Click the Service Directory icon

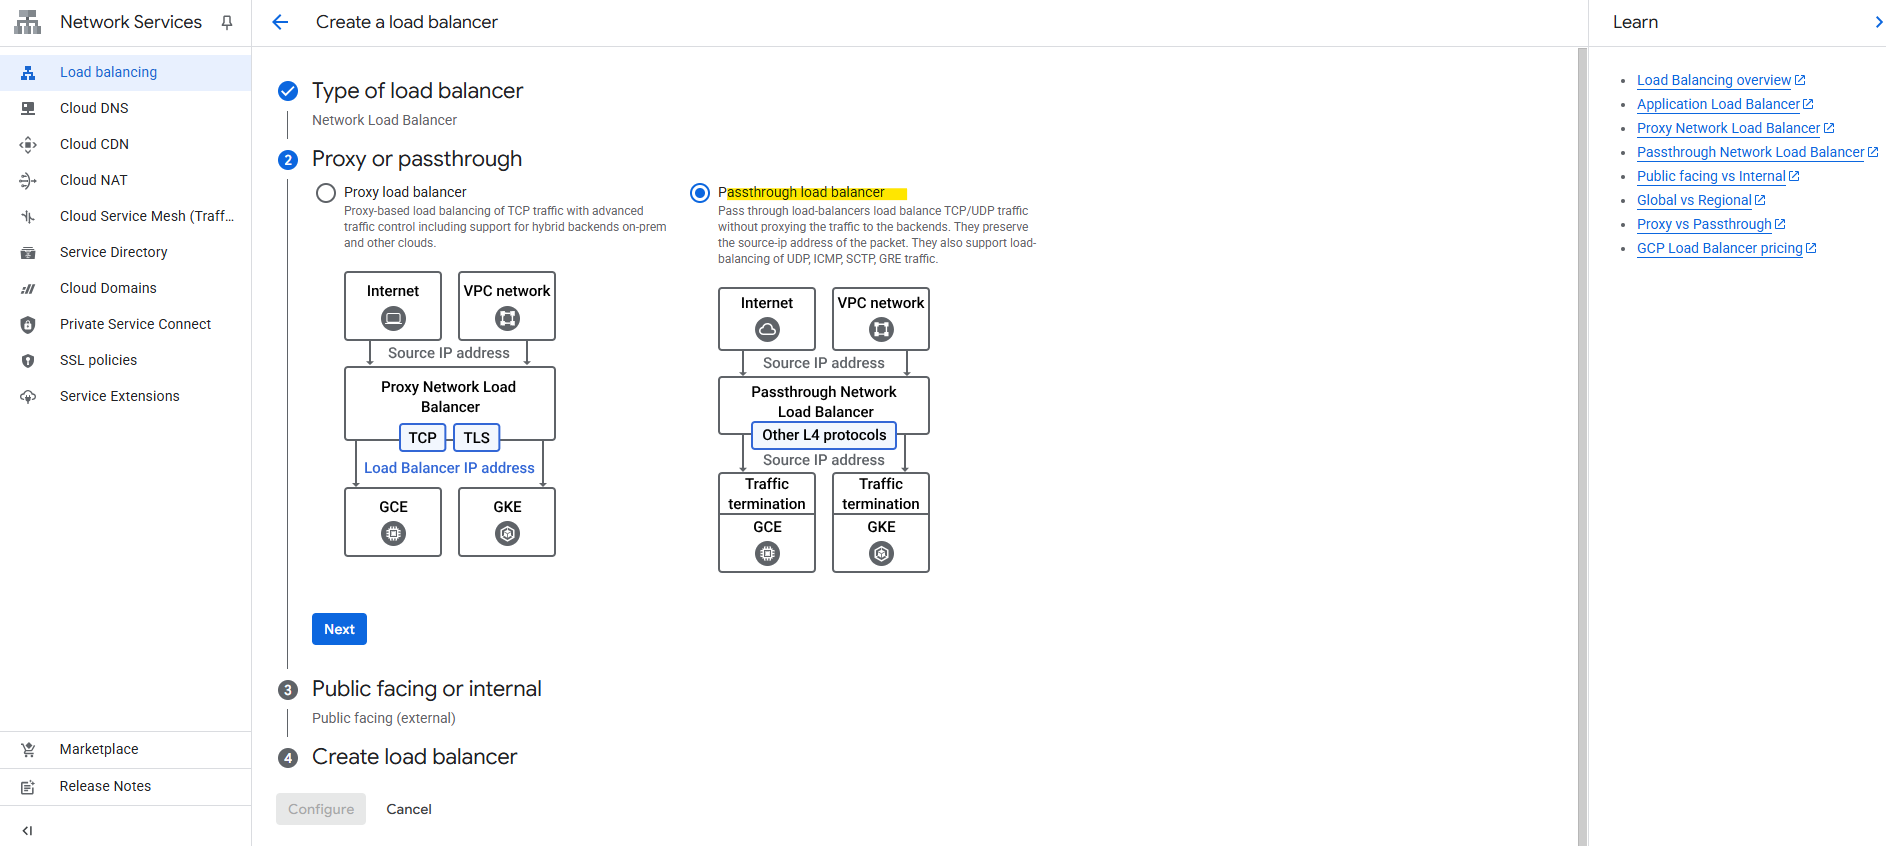tap(28, 252)
